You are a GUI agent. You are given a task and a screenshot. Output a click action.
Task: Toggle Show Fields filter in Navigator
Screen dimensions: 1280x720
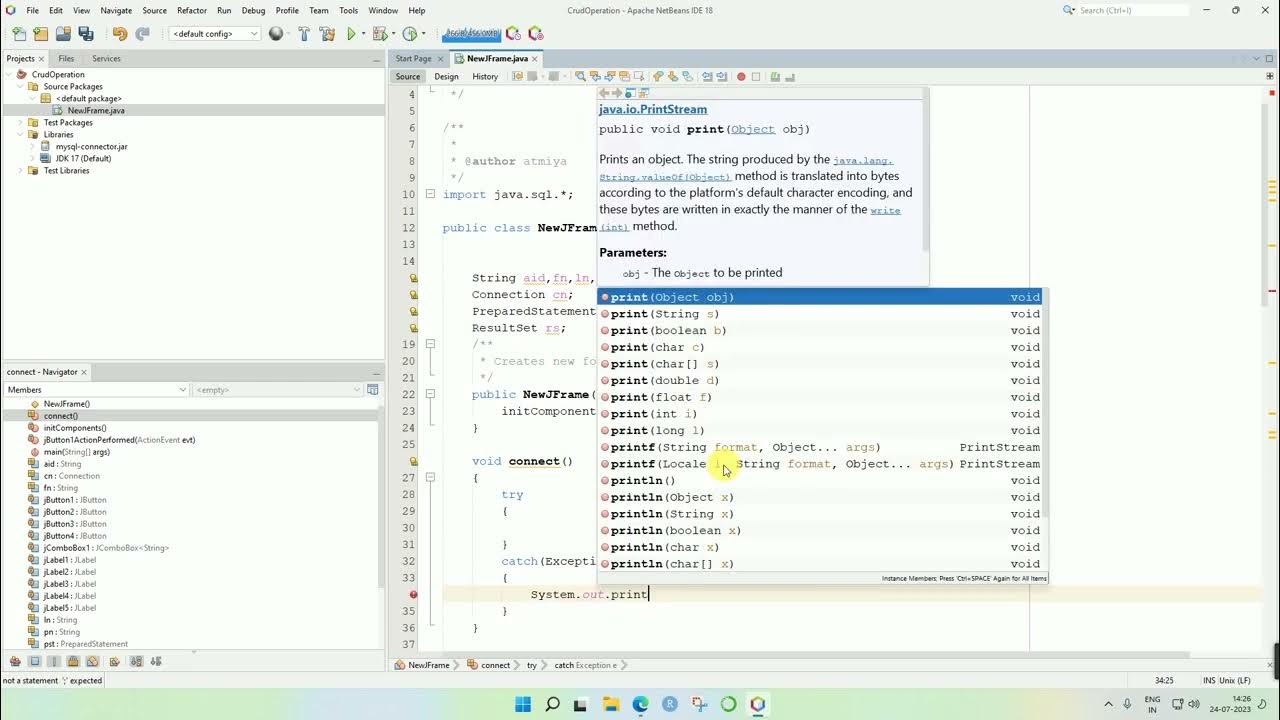click(x=34, y=661)
